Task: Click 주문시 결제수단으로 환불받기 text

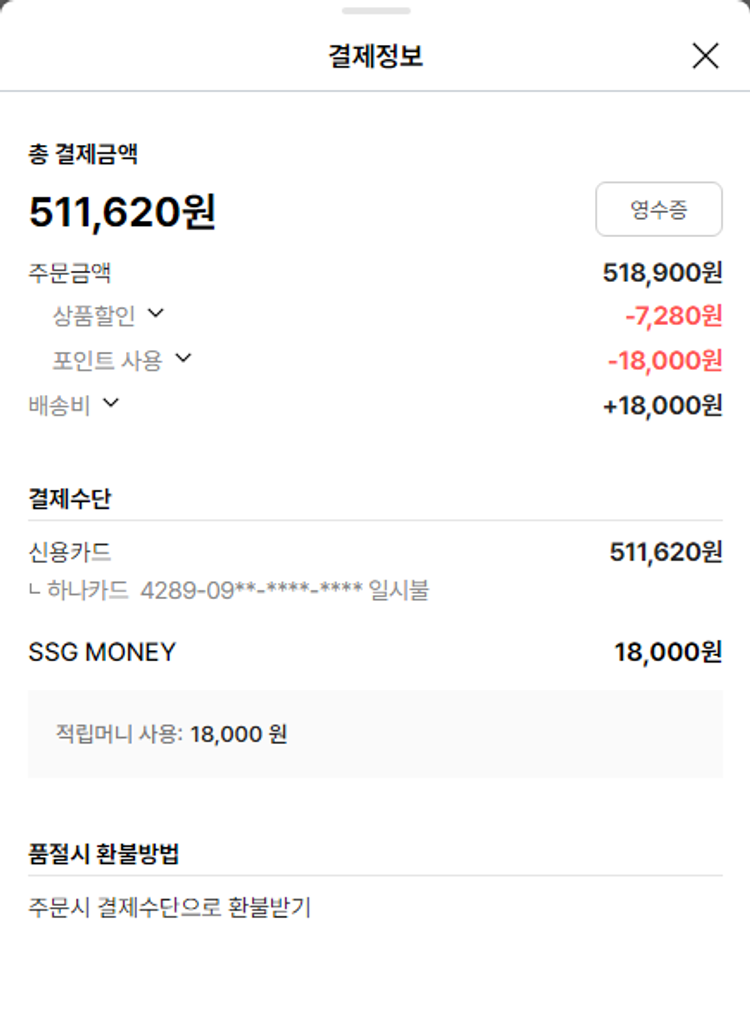Action: point(170,908)
